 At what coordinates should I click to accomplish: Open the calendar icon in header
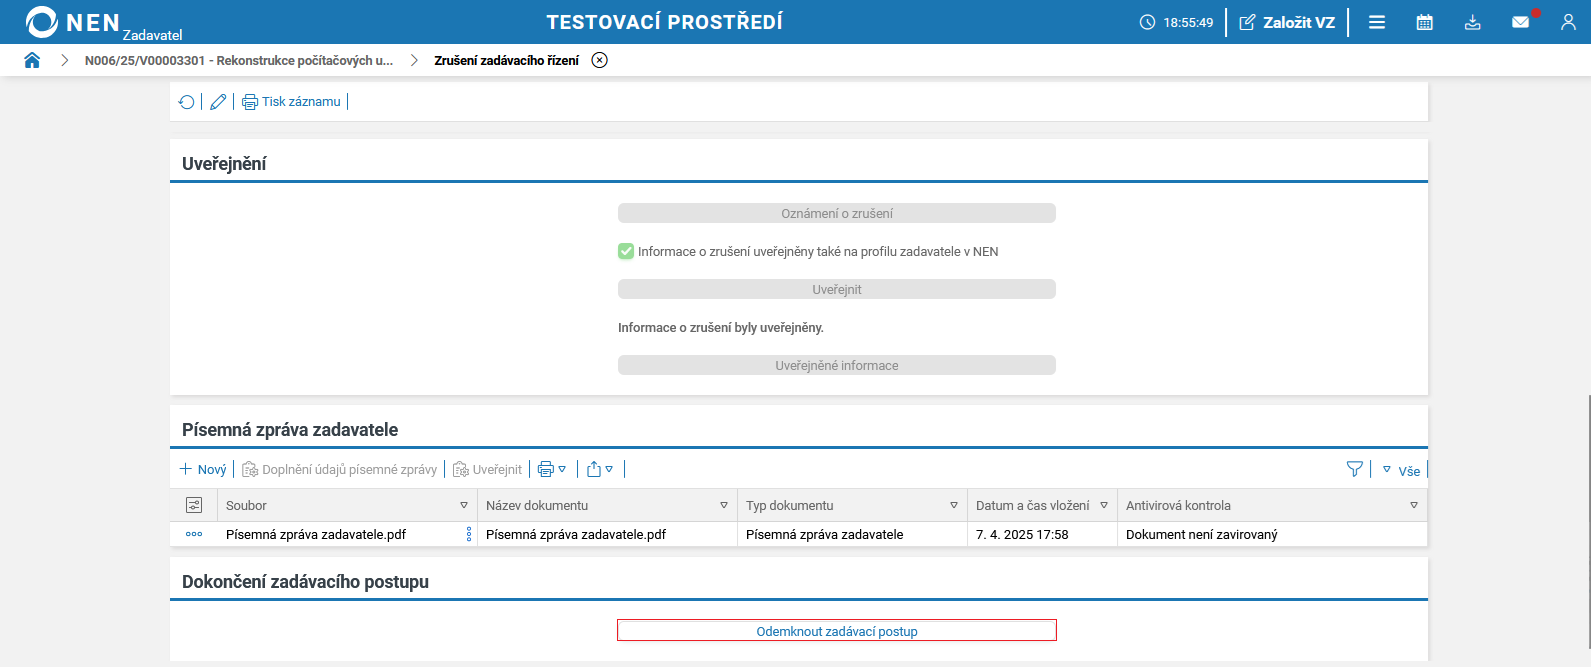(1425, 22)
